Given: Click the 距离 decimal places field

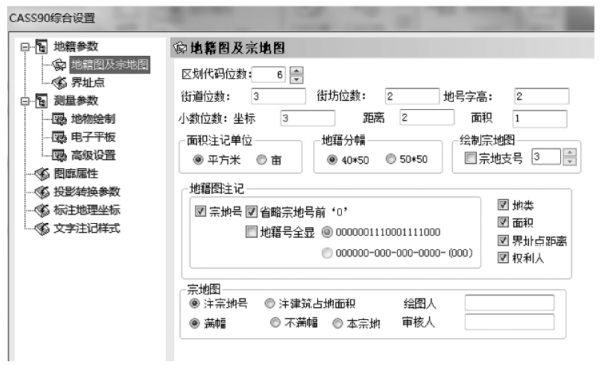Looking at the screenshot, I should (427, 117).
